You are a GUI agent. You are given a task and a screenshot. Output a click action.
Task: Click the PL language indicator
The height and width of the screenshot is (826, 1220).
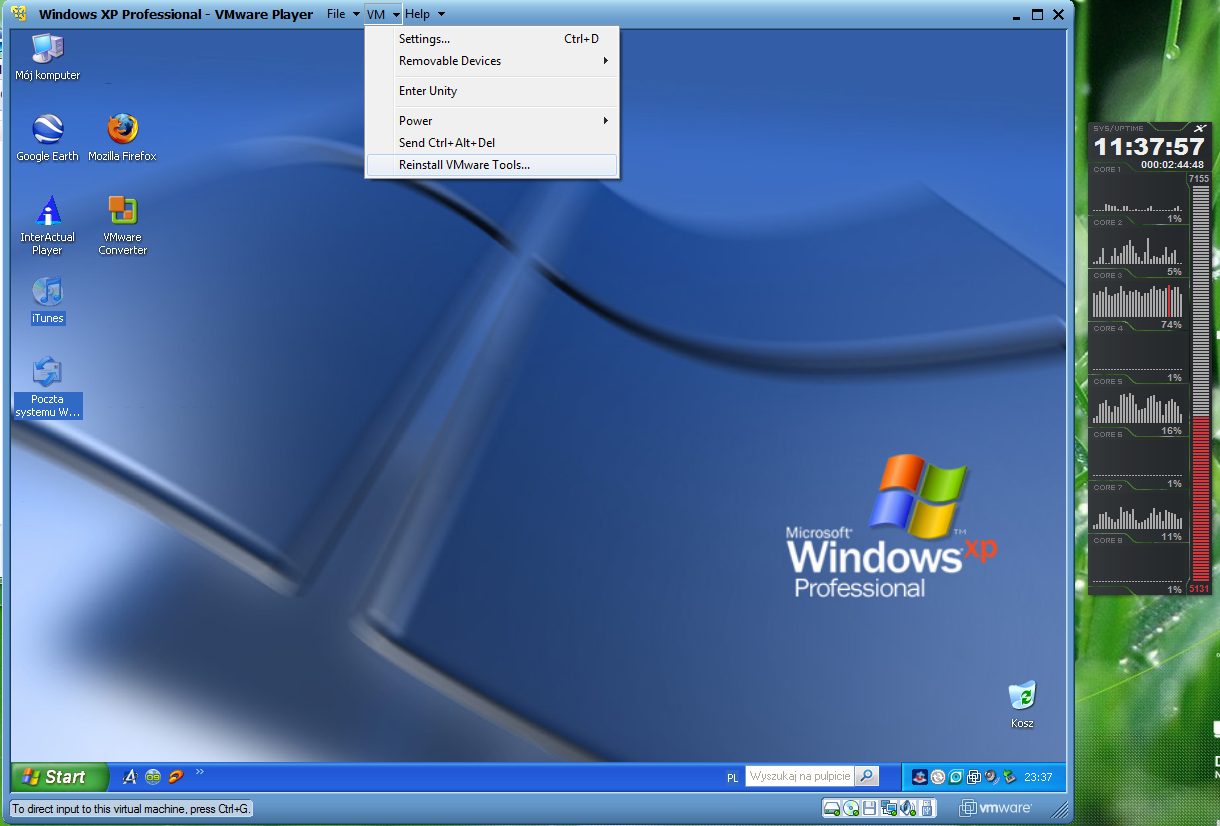[732, 777]
